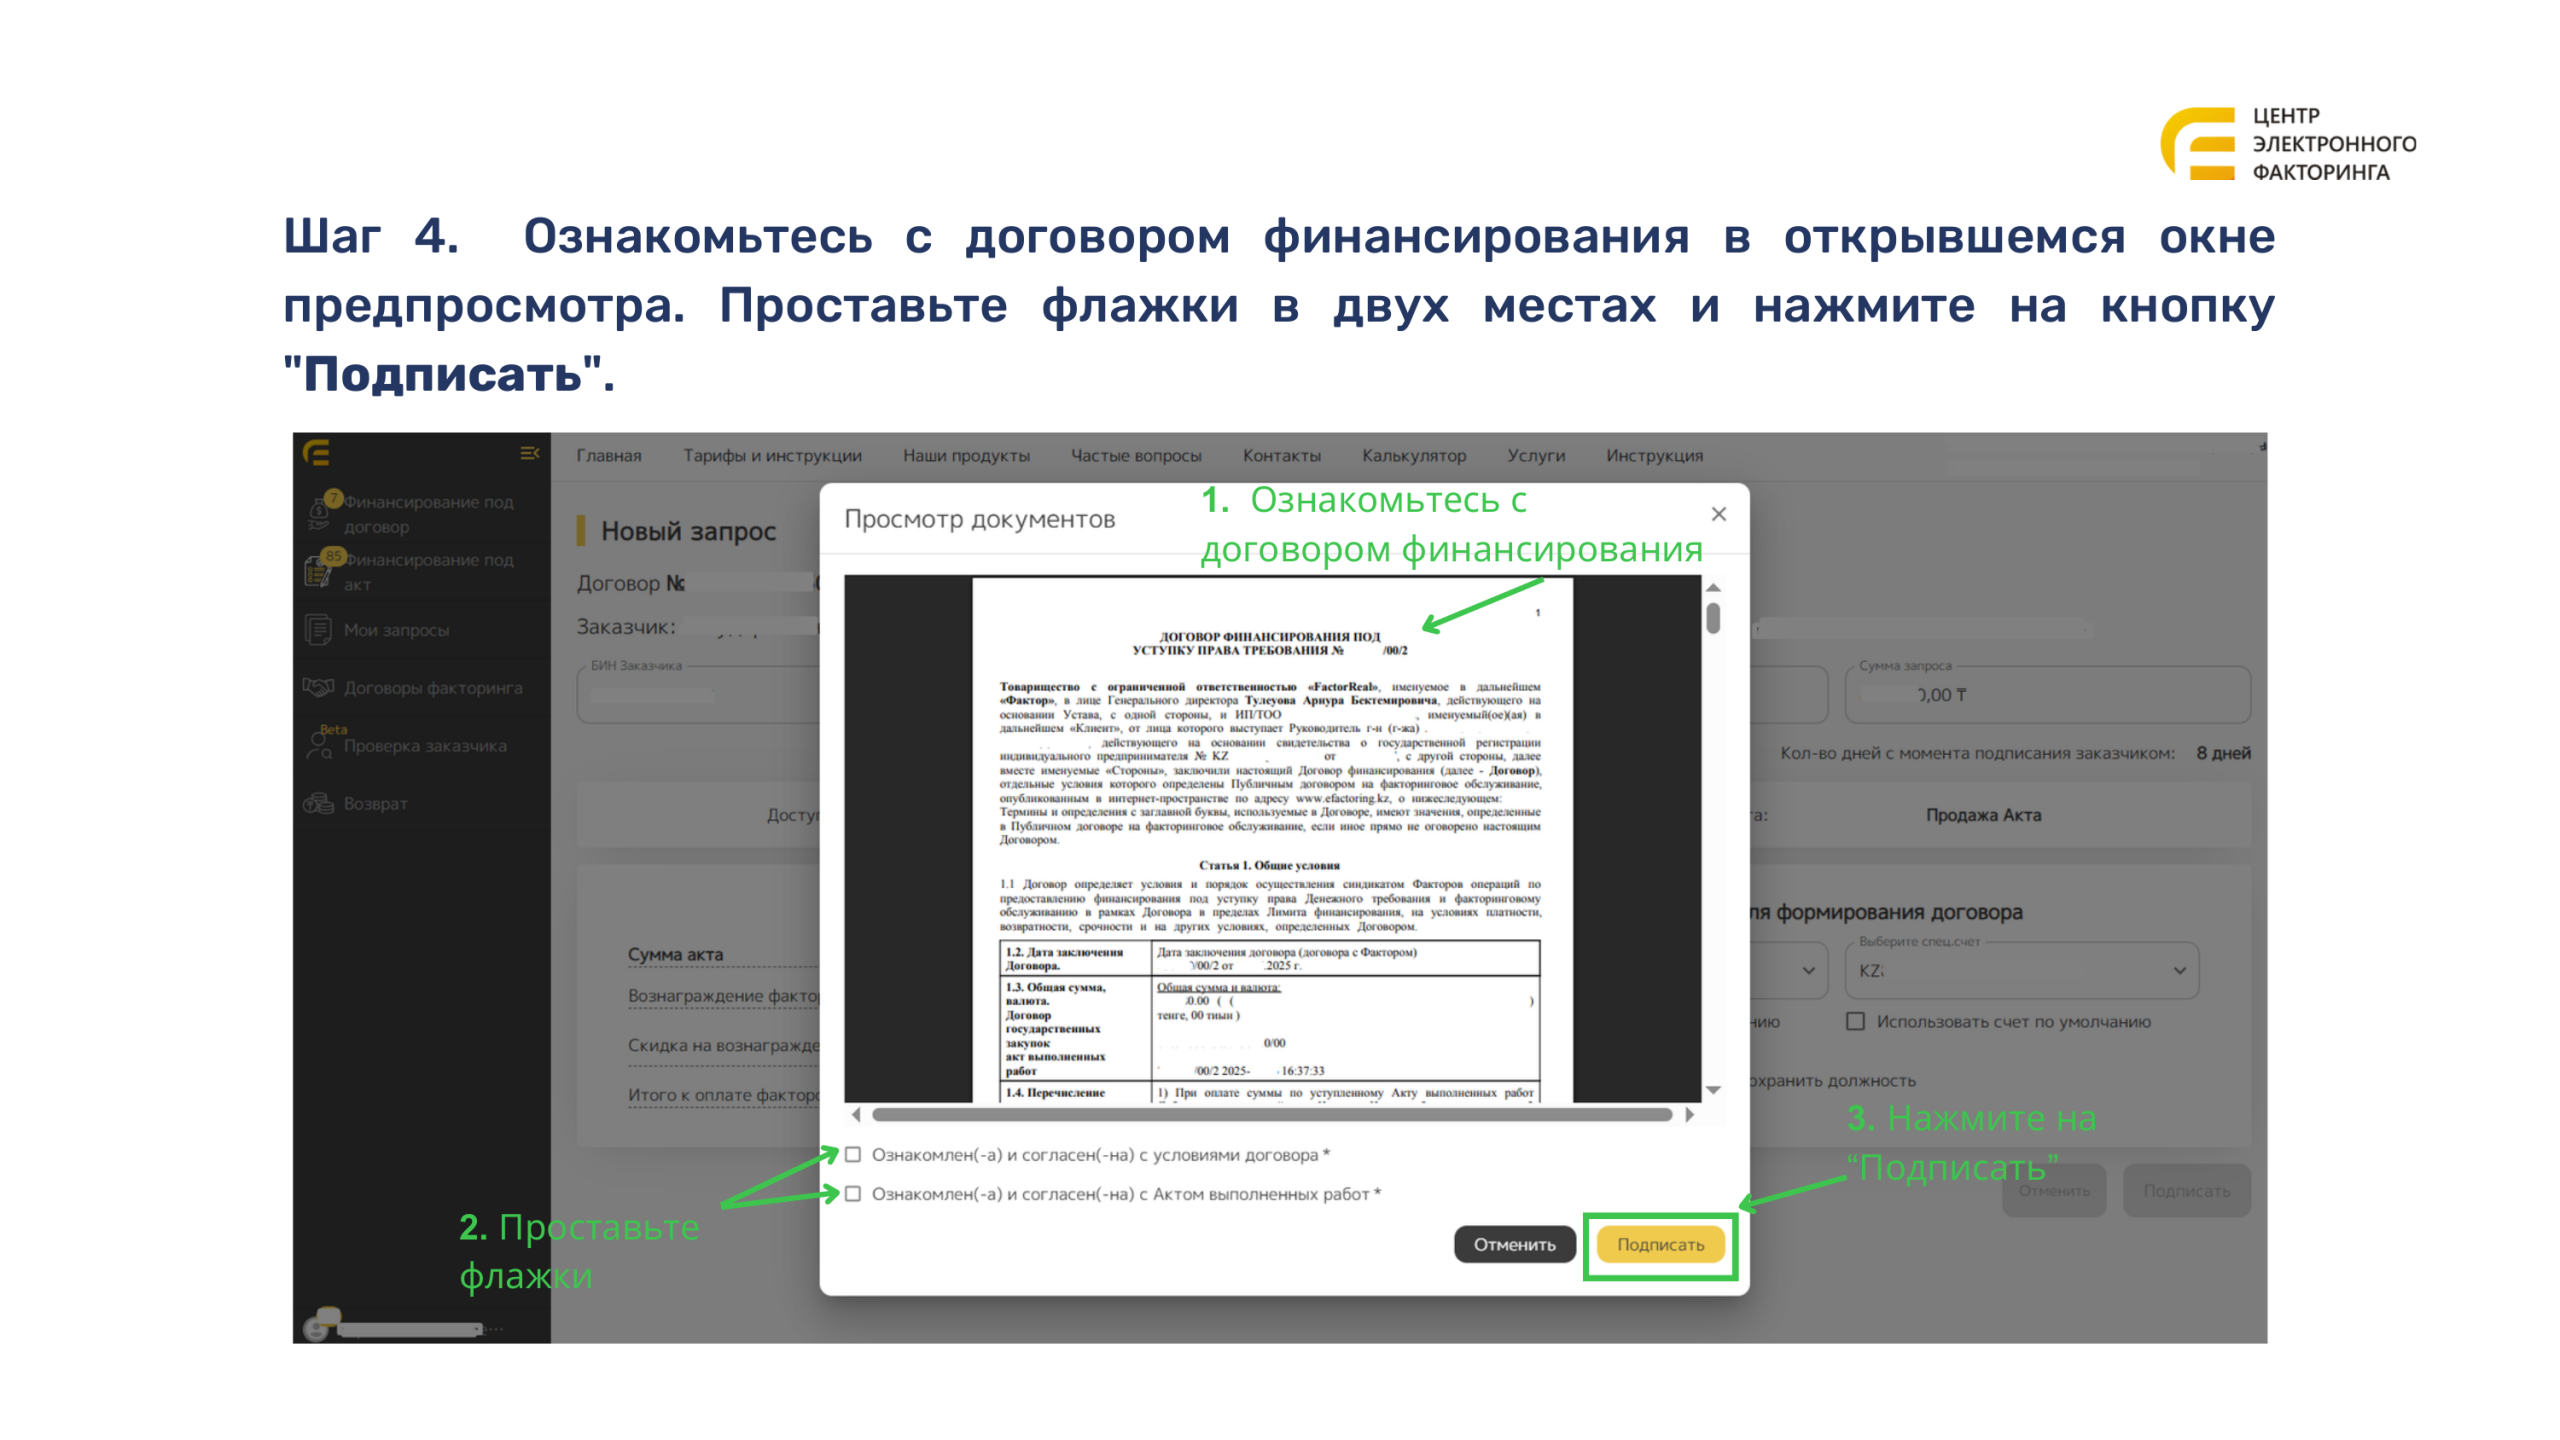Open Мои запросы in sidebar
The width and height of the screenshot is (2560, 1440).
(396, 630)
